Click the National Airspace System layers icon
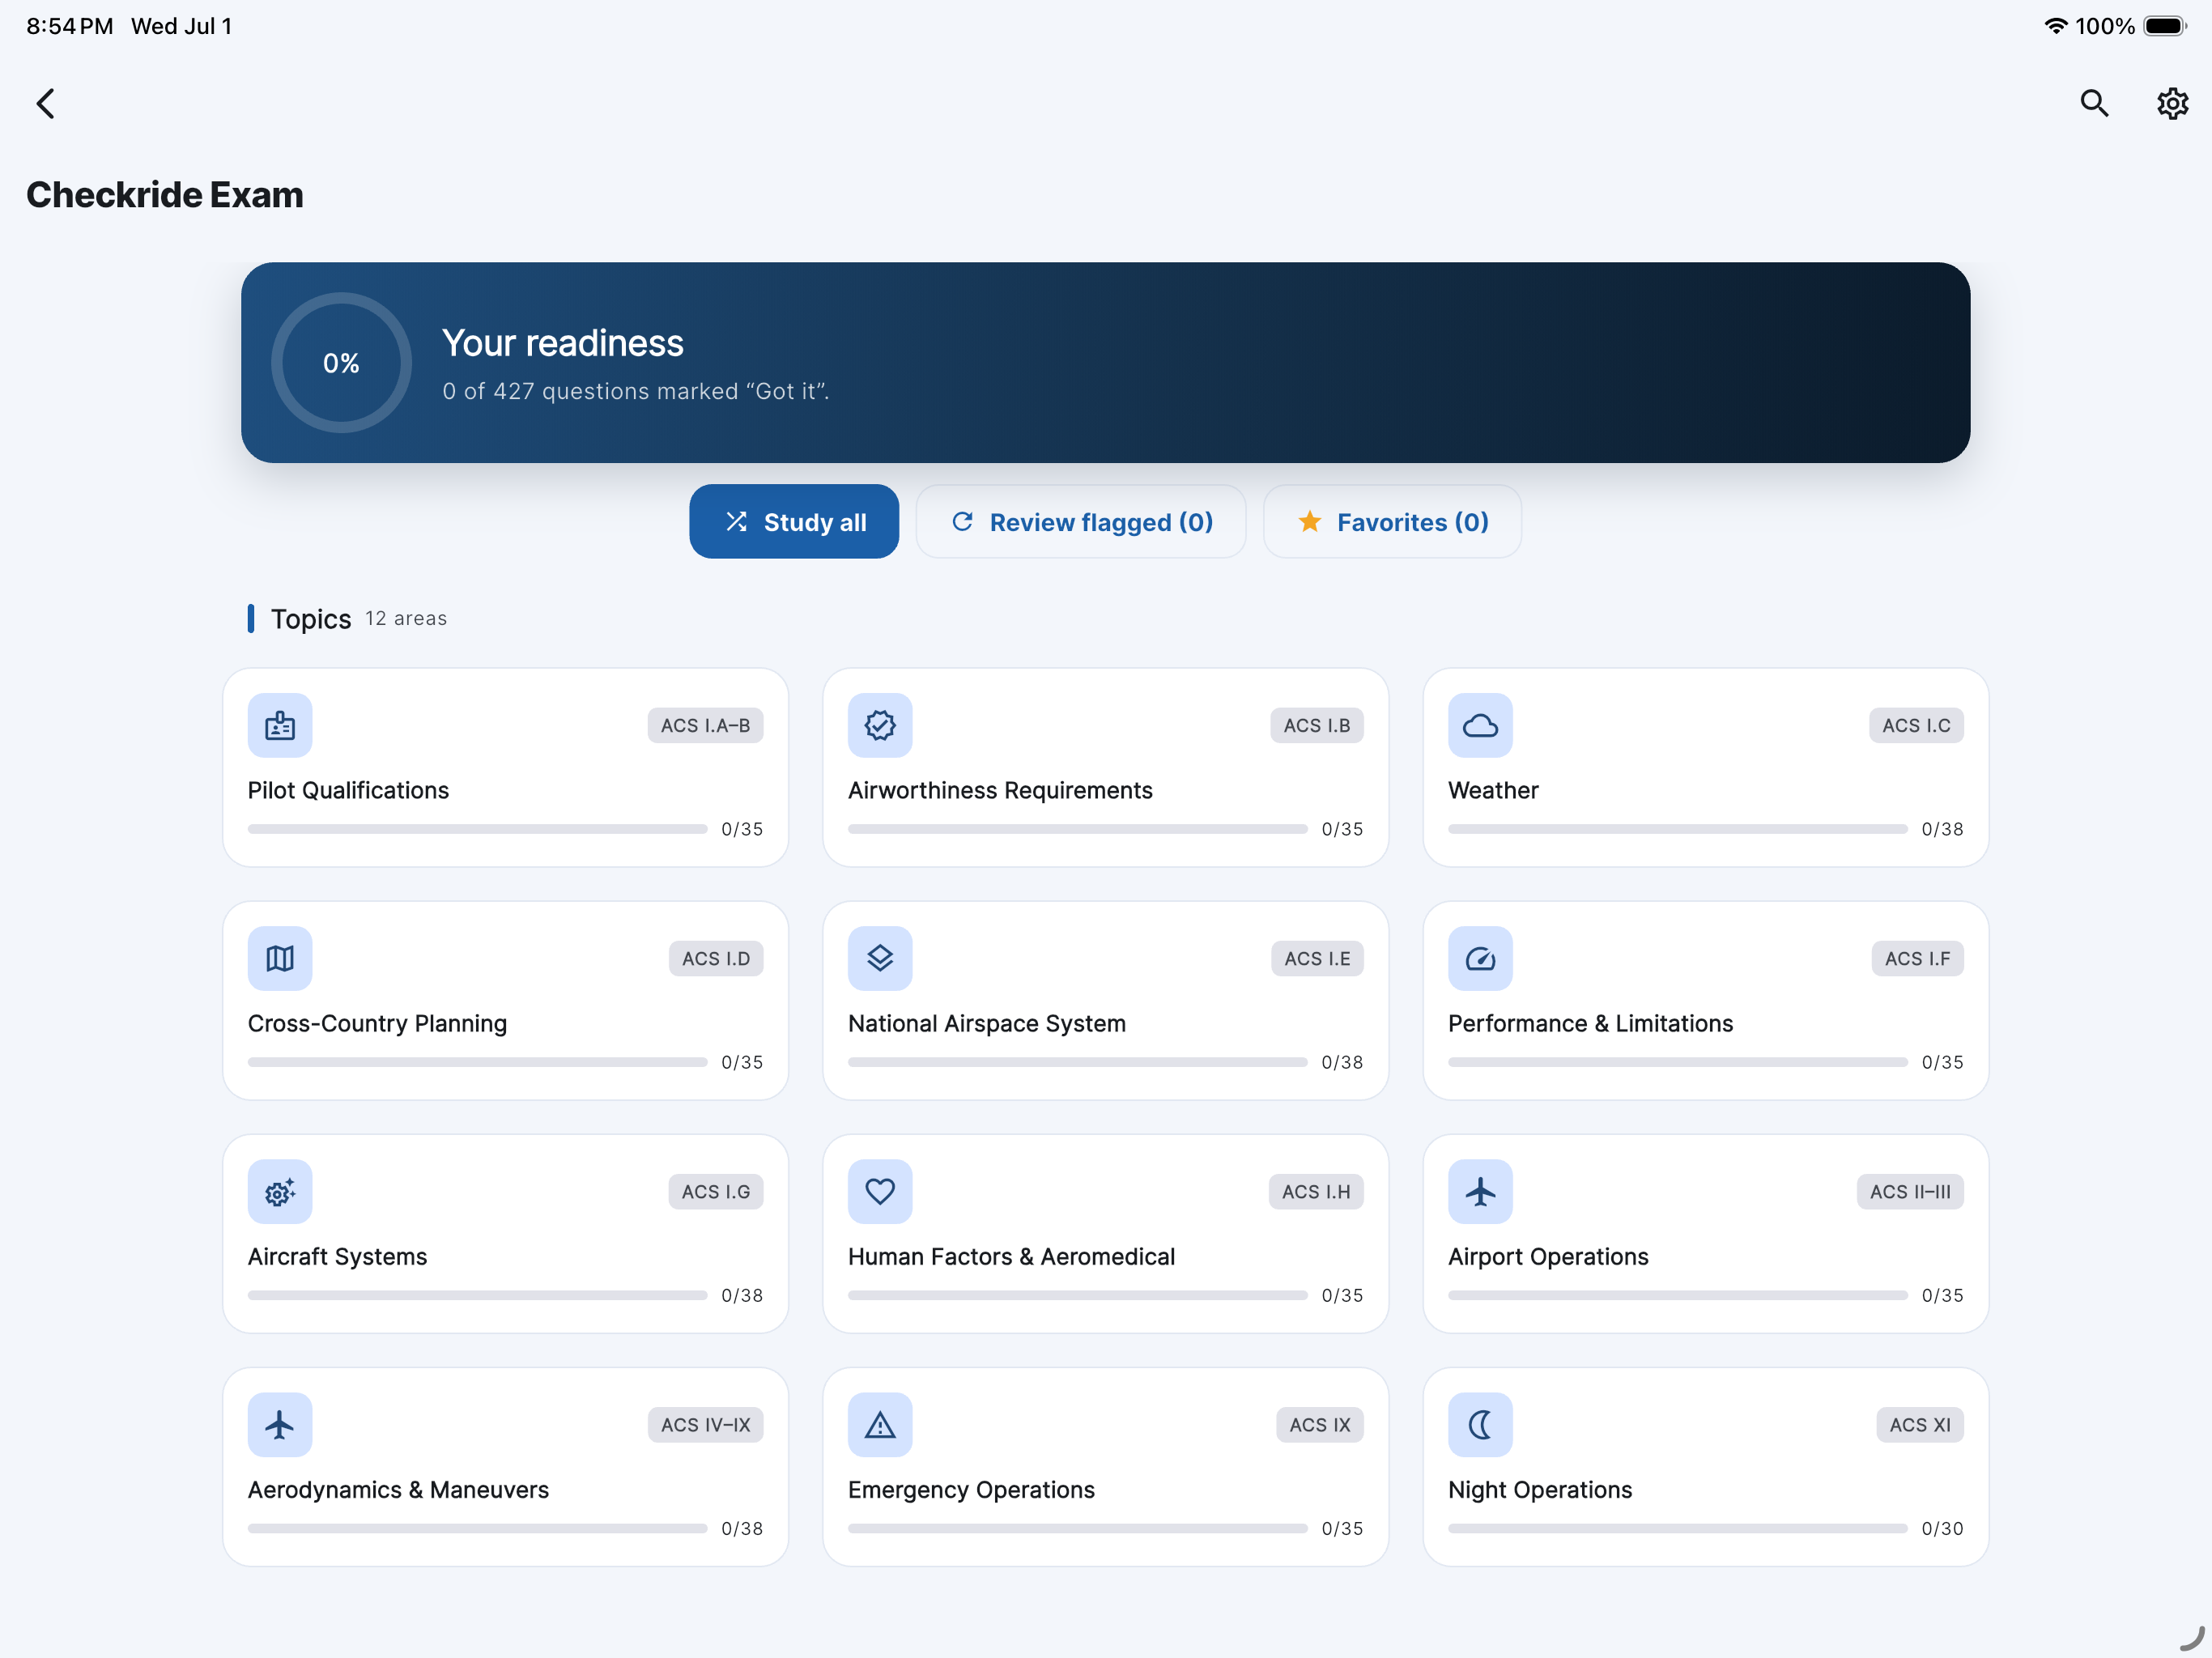Image resolution: width=2212 pixels, height=1658 pixels. 880,958
